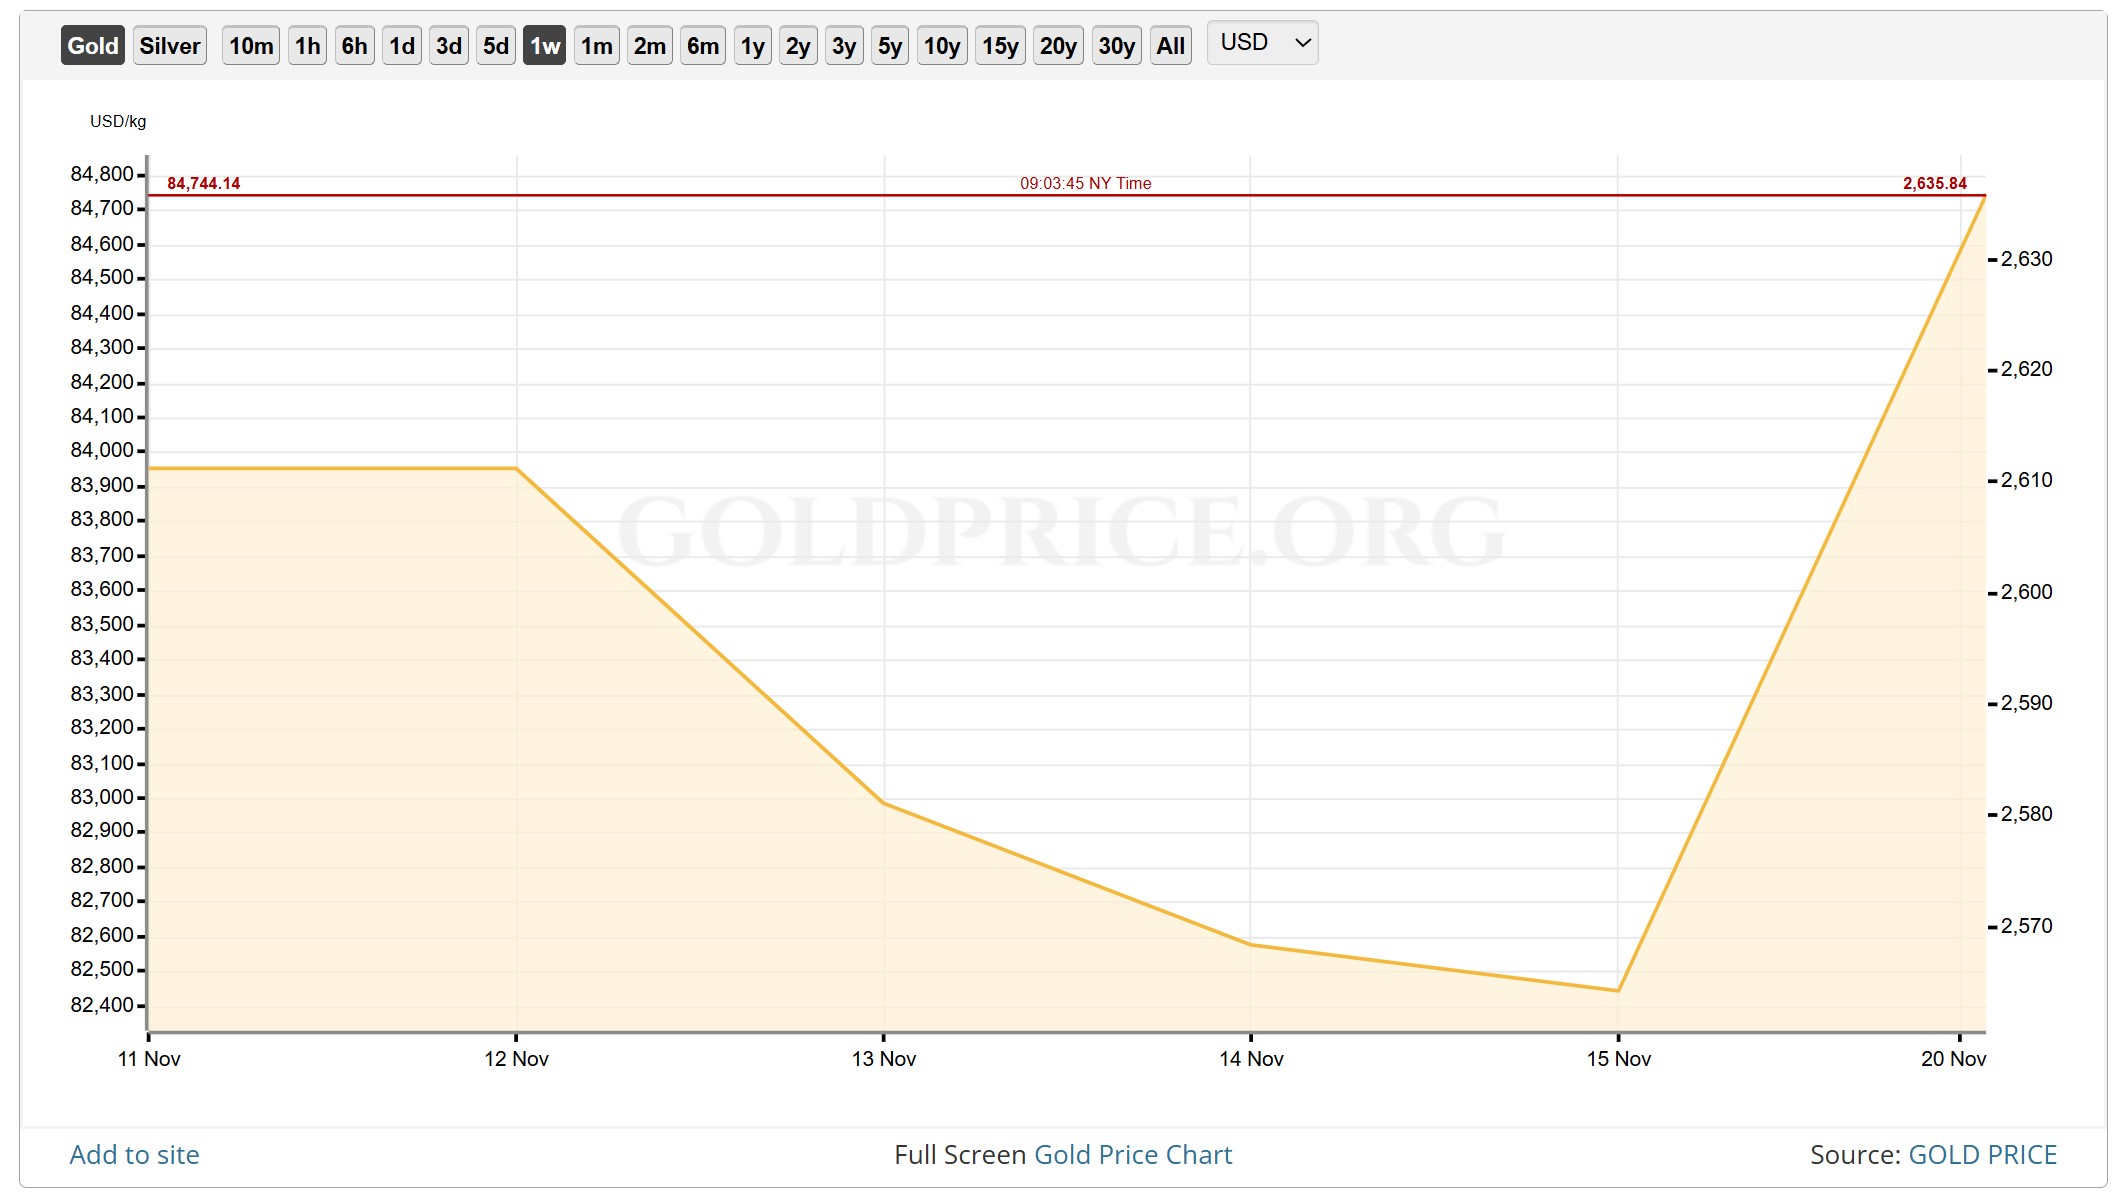Select the 2m time range

pos(650,46)
